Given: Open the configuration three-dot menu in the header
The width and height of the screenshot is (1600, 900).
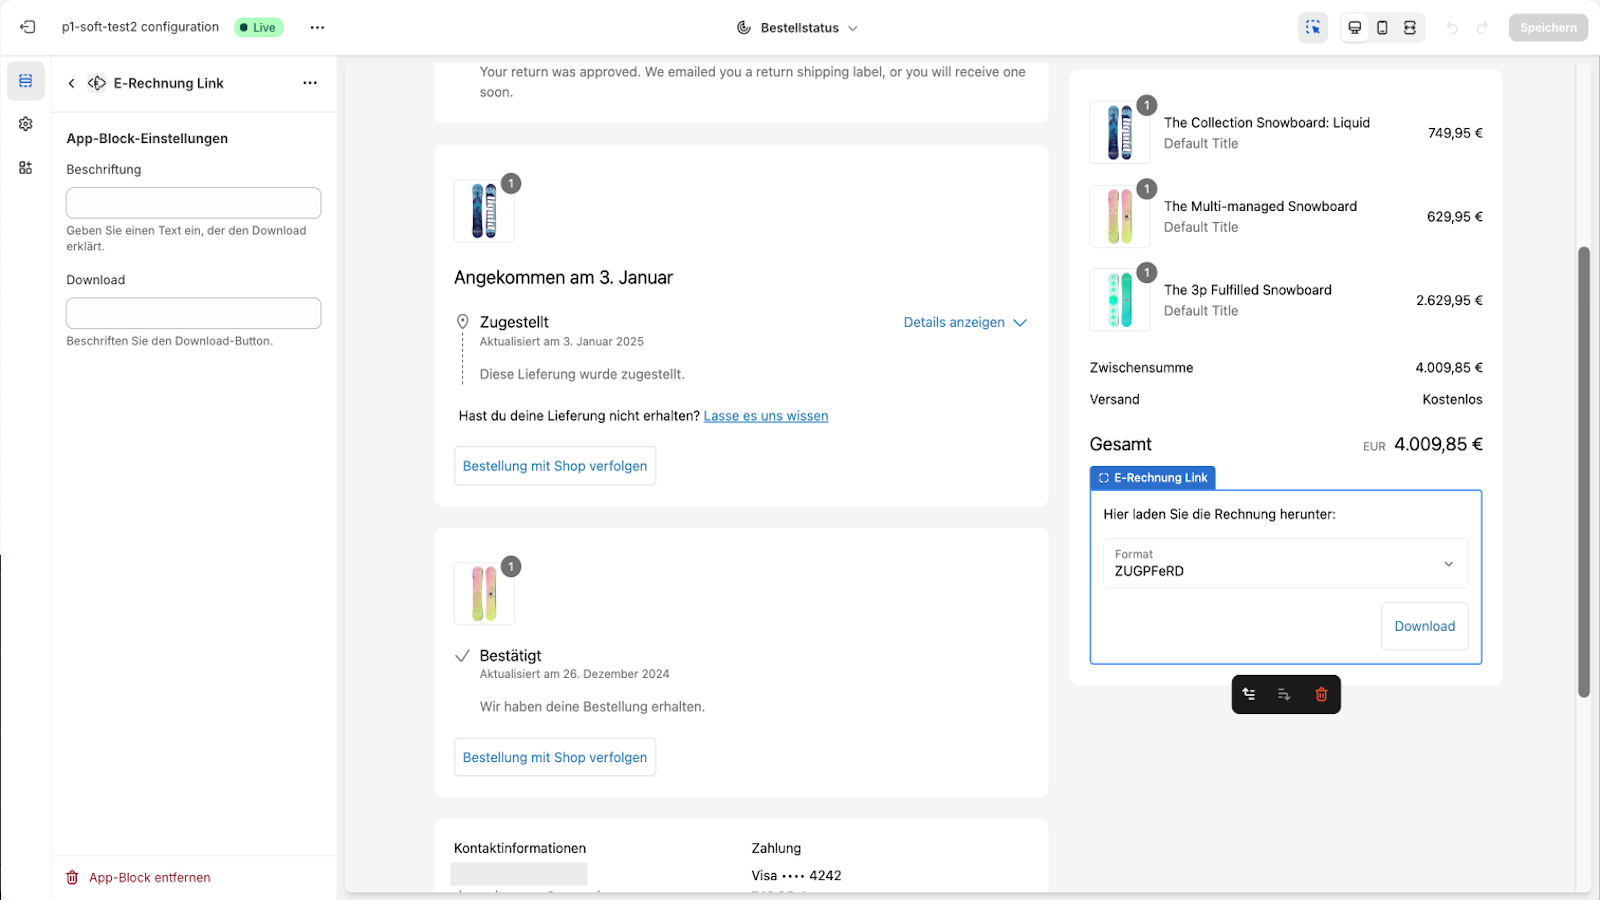Looking at the screenshot, I should point(317,27).
